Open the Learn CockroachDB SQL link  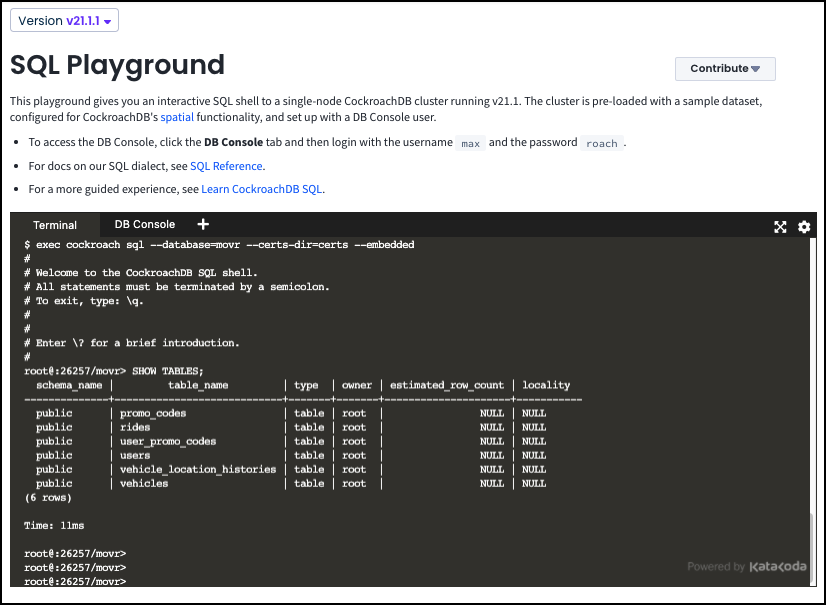click(x=262, y=189)
